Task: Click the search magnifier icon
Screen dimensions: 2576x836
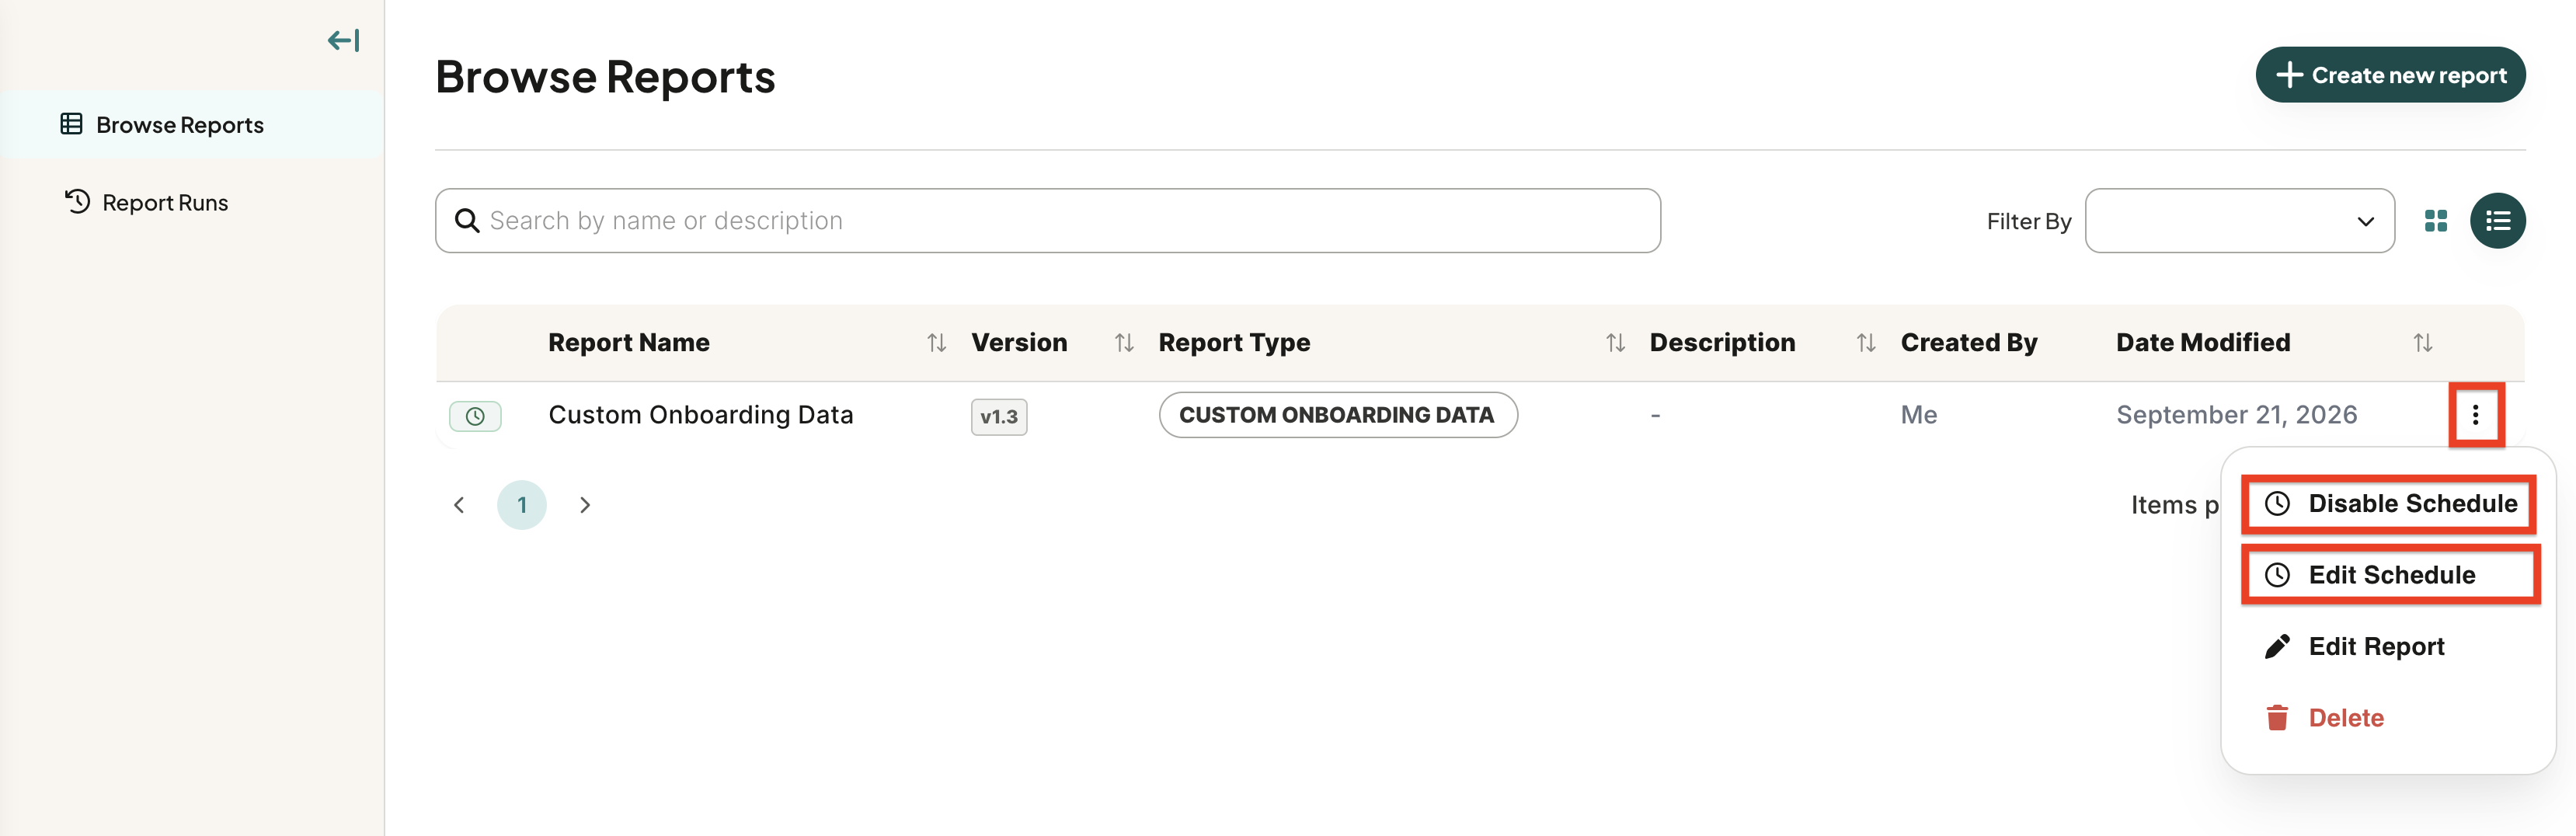Action: (467, 221)
